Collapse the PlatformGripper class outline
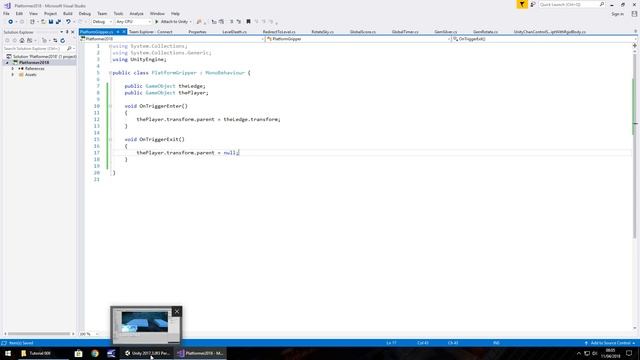The height and width of the screenshot is (360, 640). [110, 73]
